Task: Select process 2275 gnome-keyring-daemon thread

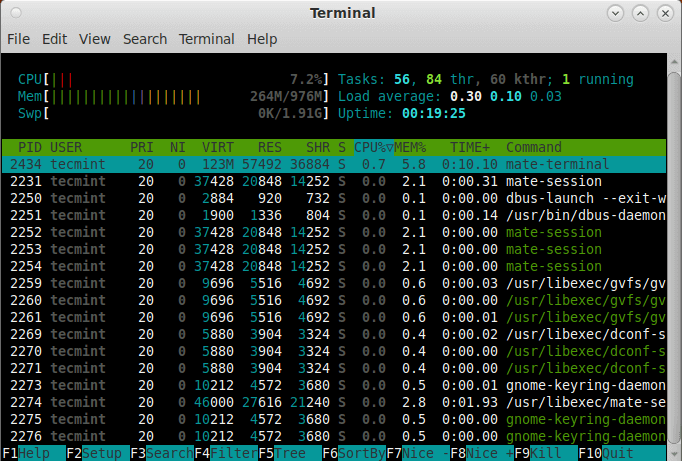Action: point(334,419)
